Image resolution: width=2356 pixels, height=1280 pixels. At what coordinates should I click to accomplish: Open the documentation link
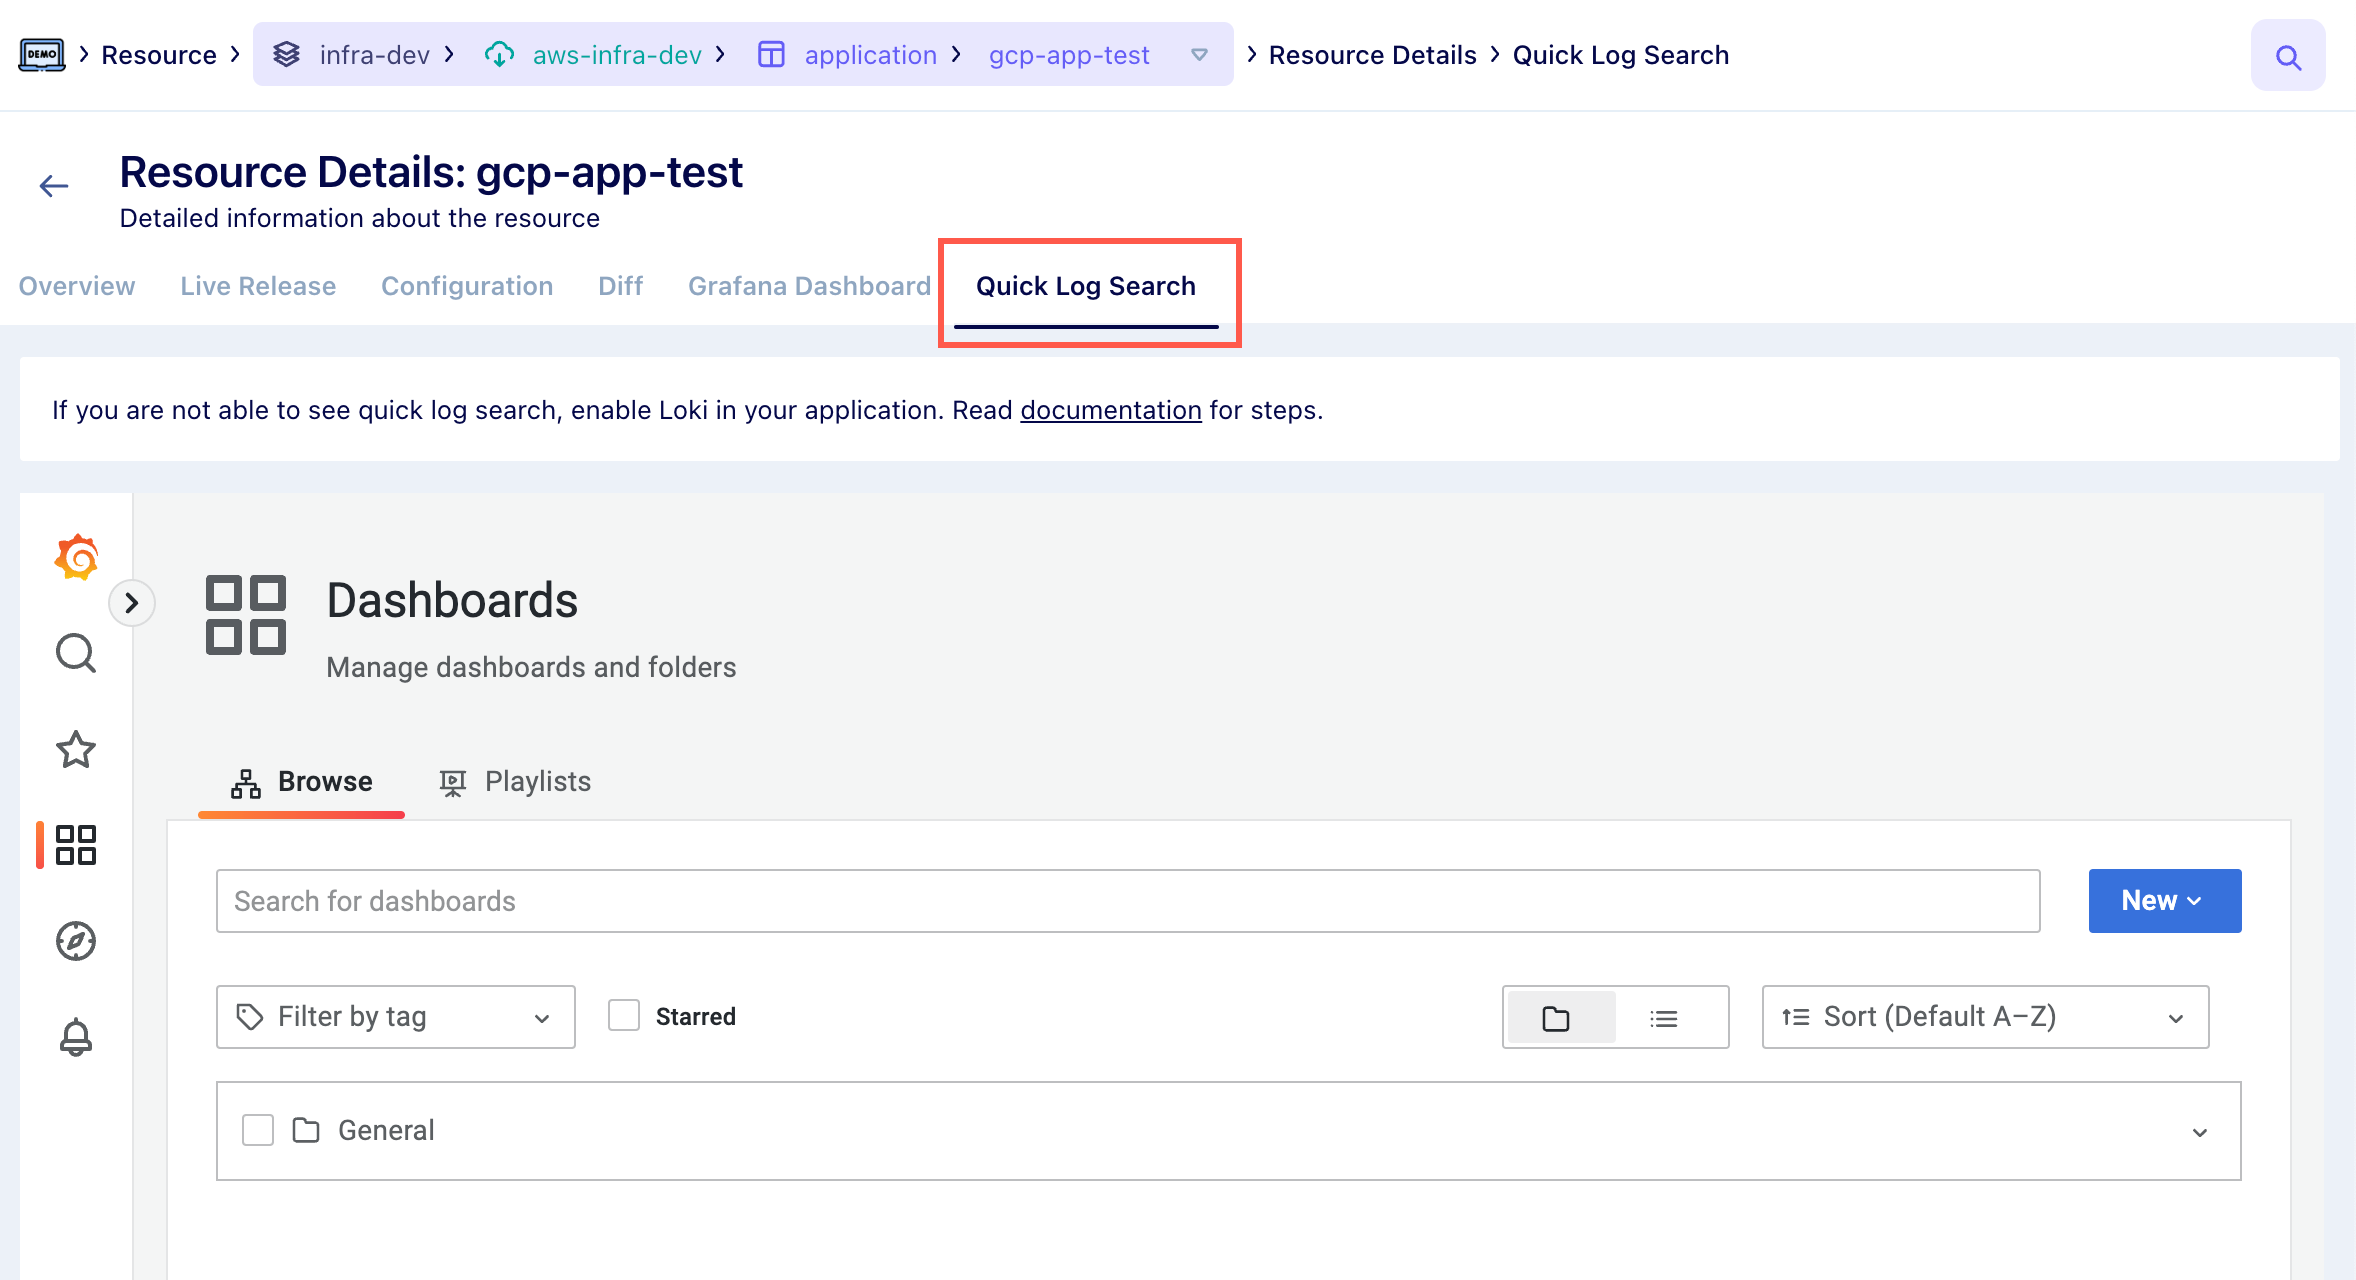pos(1110,411)
